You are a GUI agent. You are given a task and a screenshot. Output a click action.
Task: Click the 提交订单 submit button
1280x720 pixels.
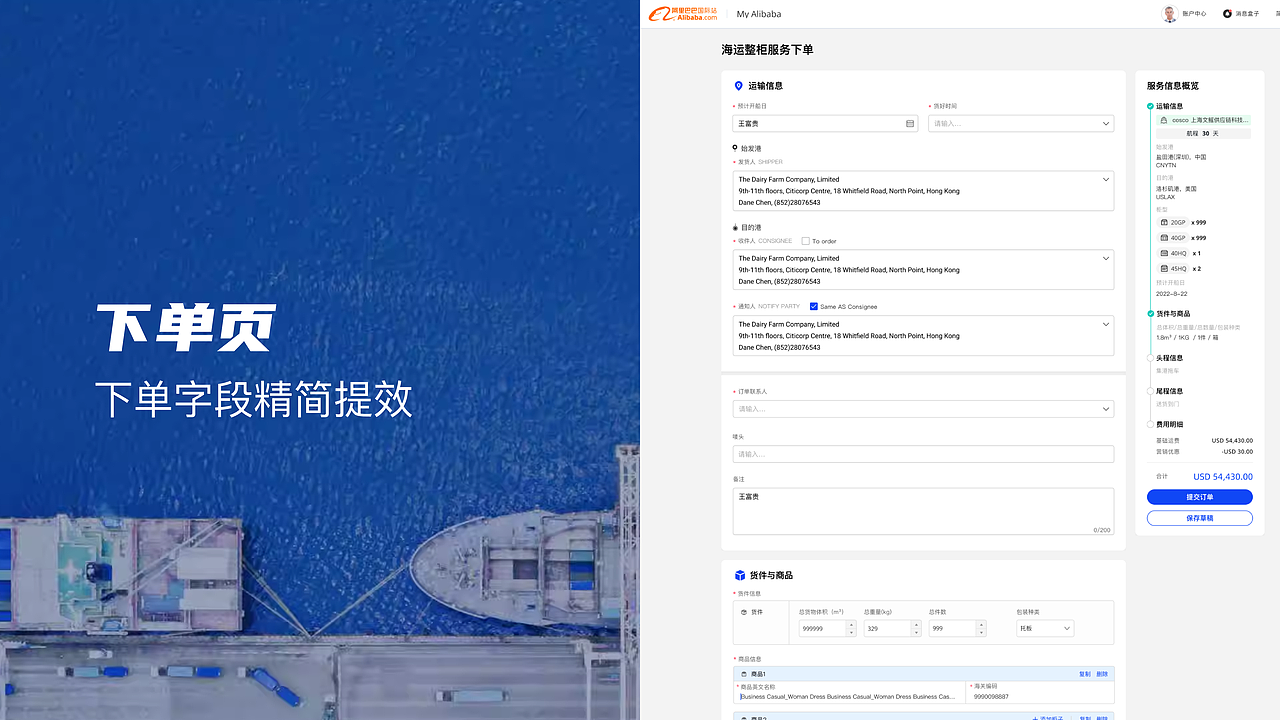pos(1199,496)
